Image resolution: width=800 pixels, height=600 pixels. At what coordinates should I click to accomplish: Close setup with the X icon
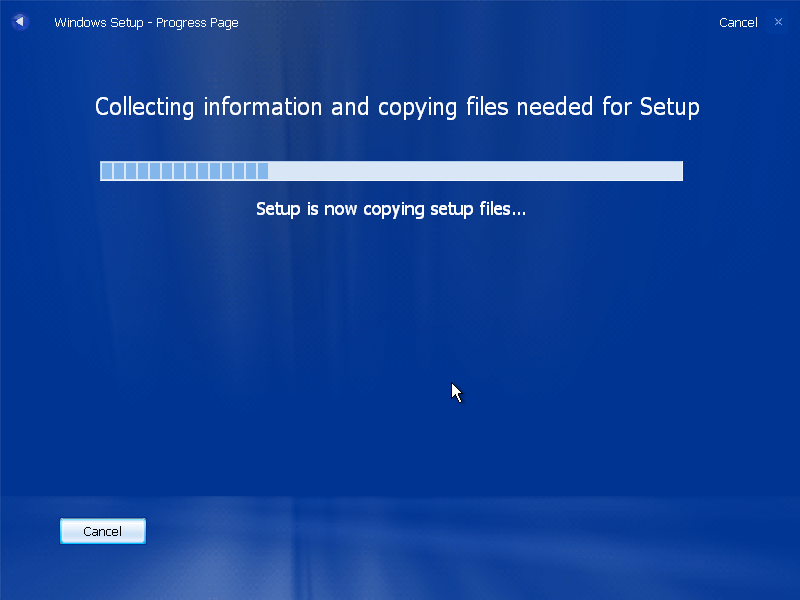tap(778, 22)
